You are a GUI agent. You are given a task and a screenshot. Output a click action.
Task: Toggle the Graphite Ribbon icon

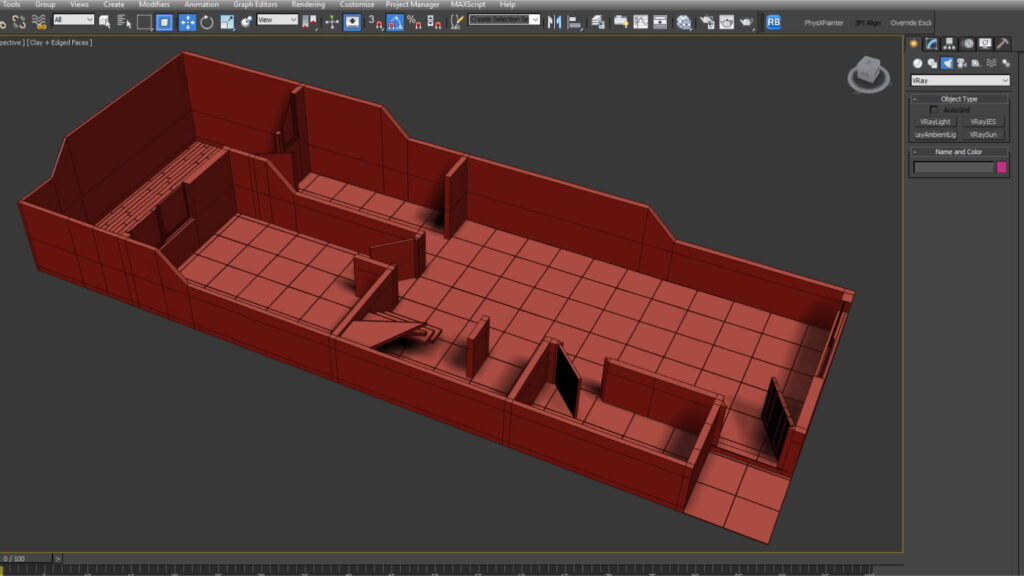(620, 22)
